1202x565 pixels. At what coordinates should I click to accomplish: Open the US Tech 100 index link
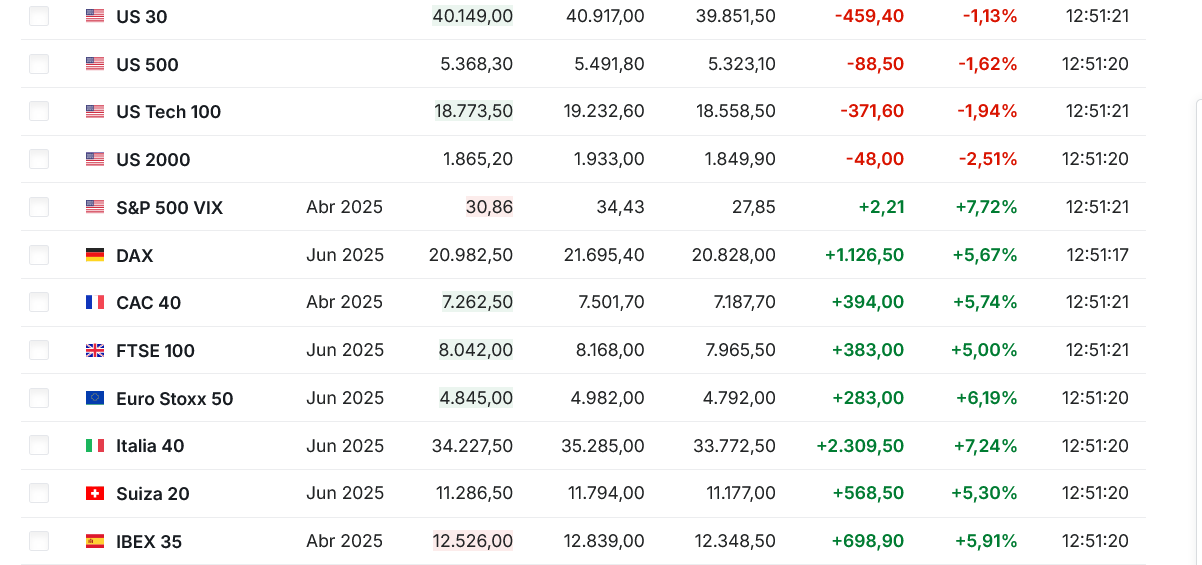pos(168,112)
